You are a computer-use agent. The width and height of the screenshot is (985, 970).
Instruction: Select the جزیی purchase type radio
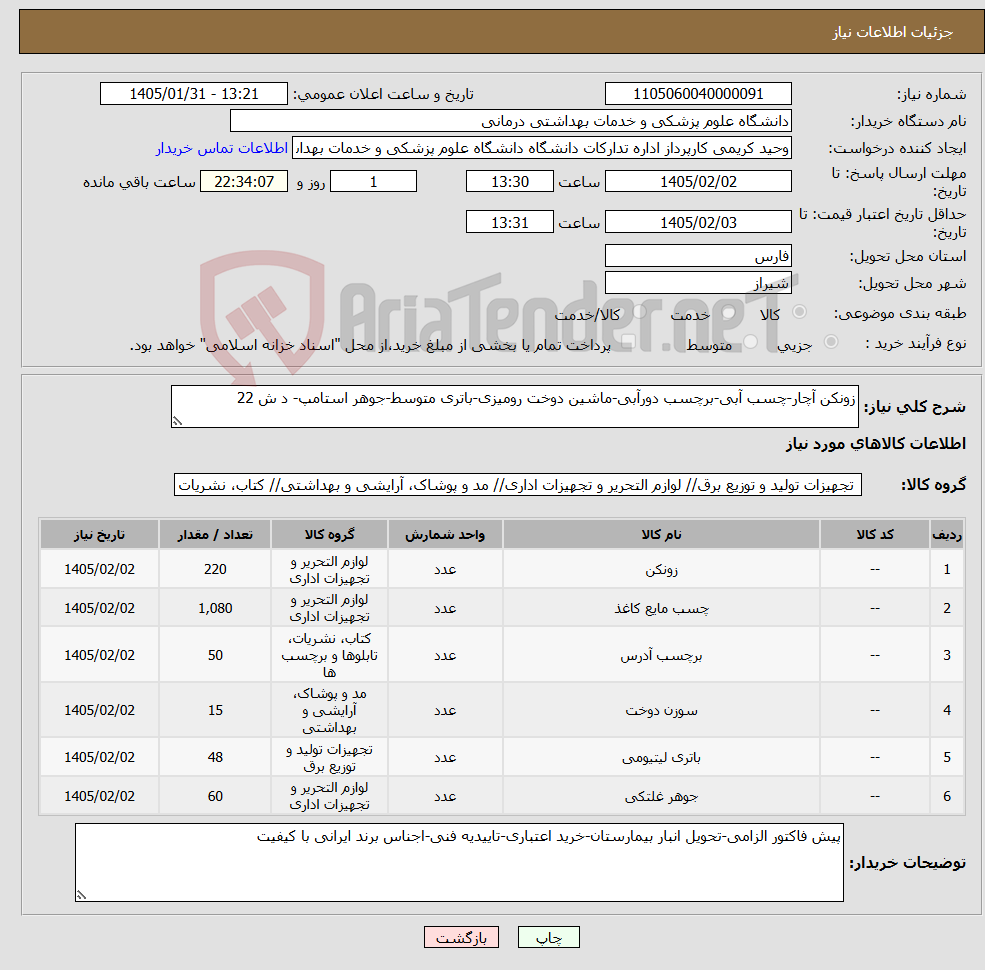[830, 342]
